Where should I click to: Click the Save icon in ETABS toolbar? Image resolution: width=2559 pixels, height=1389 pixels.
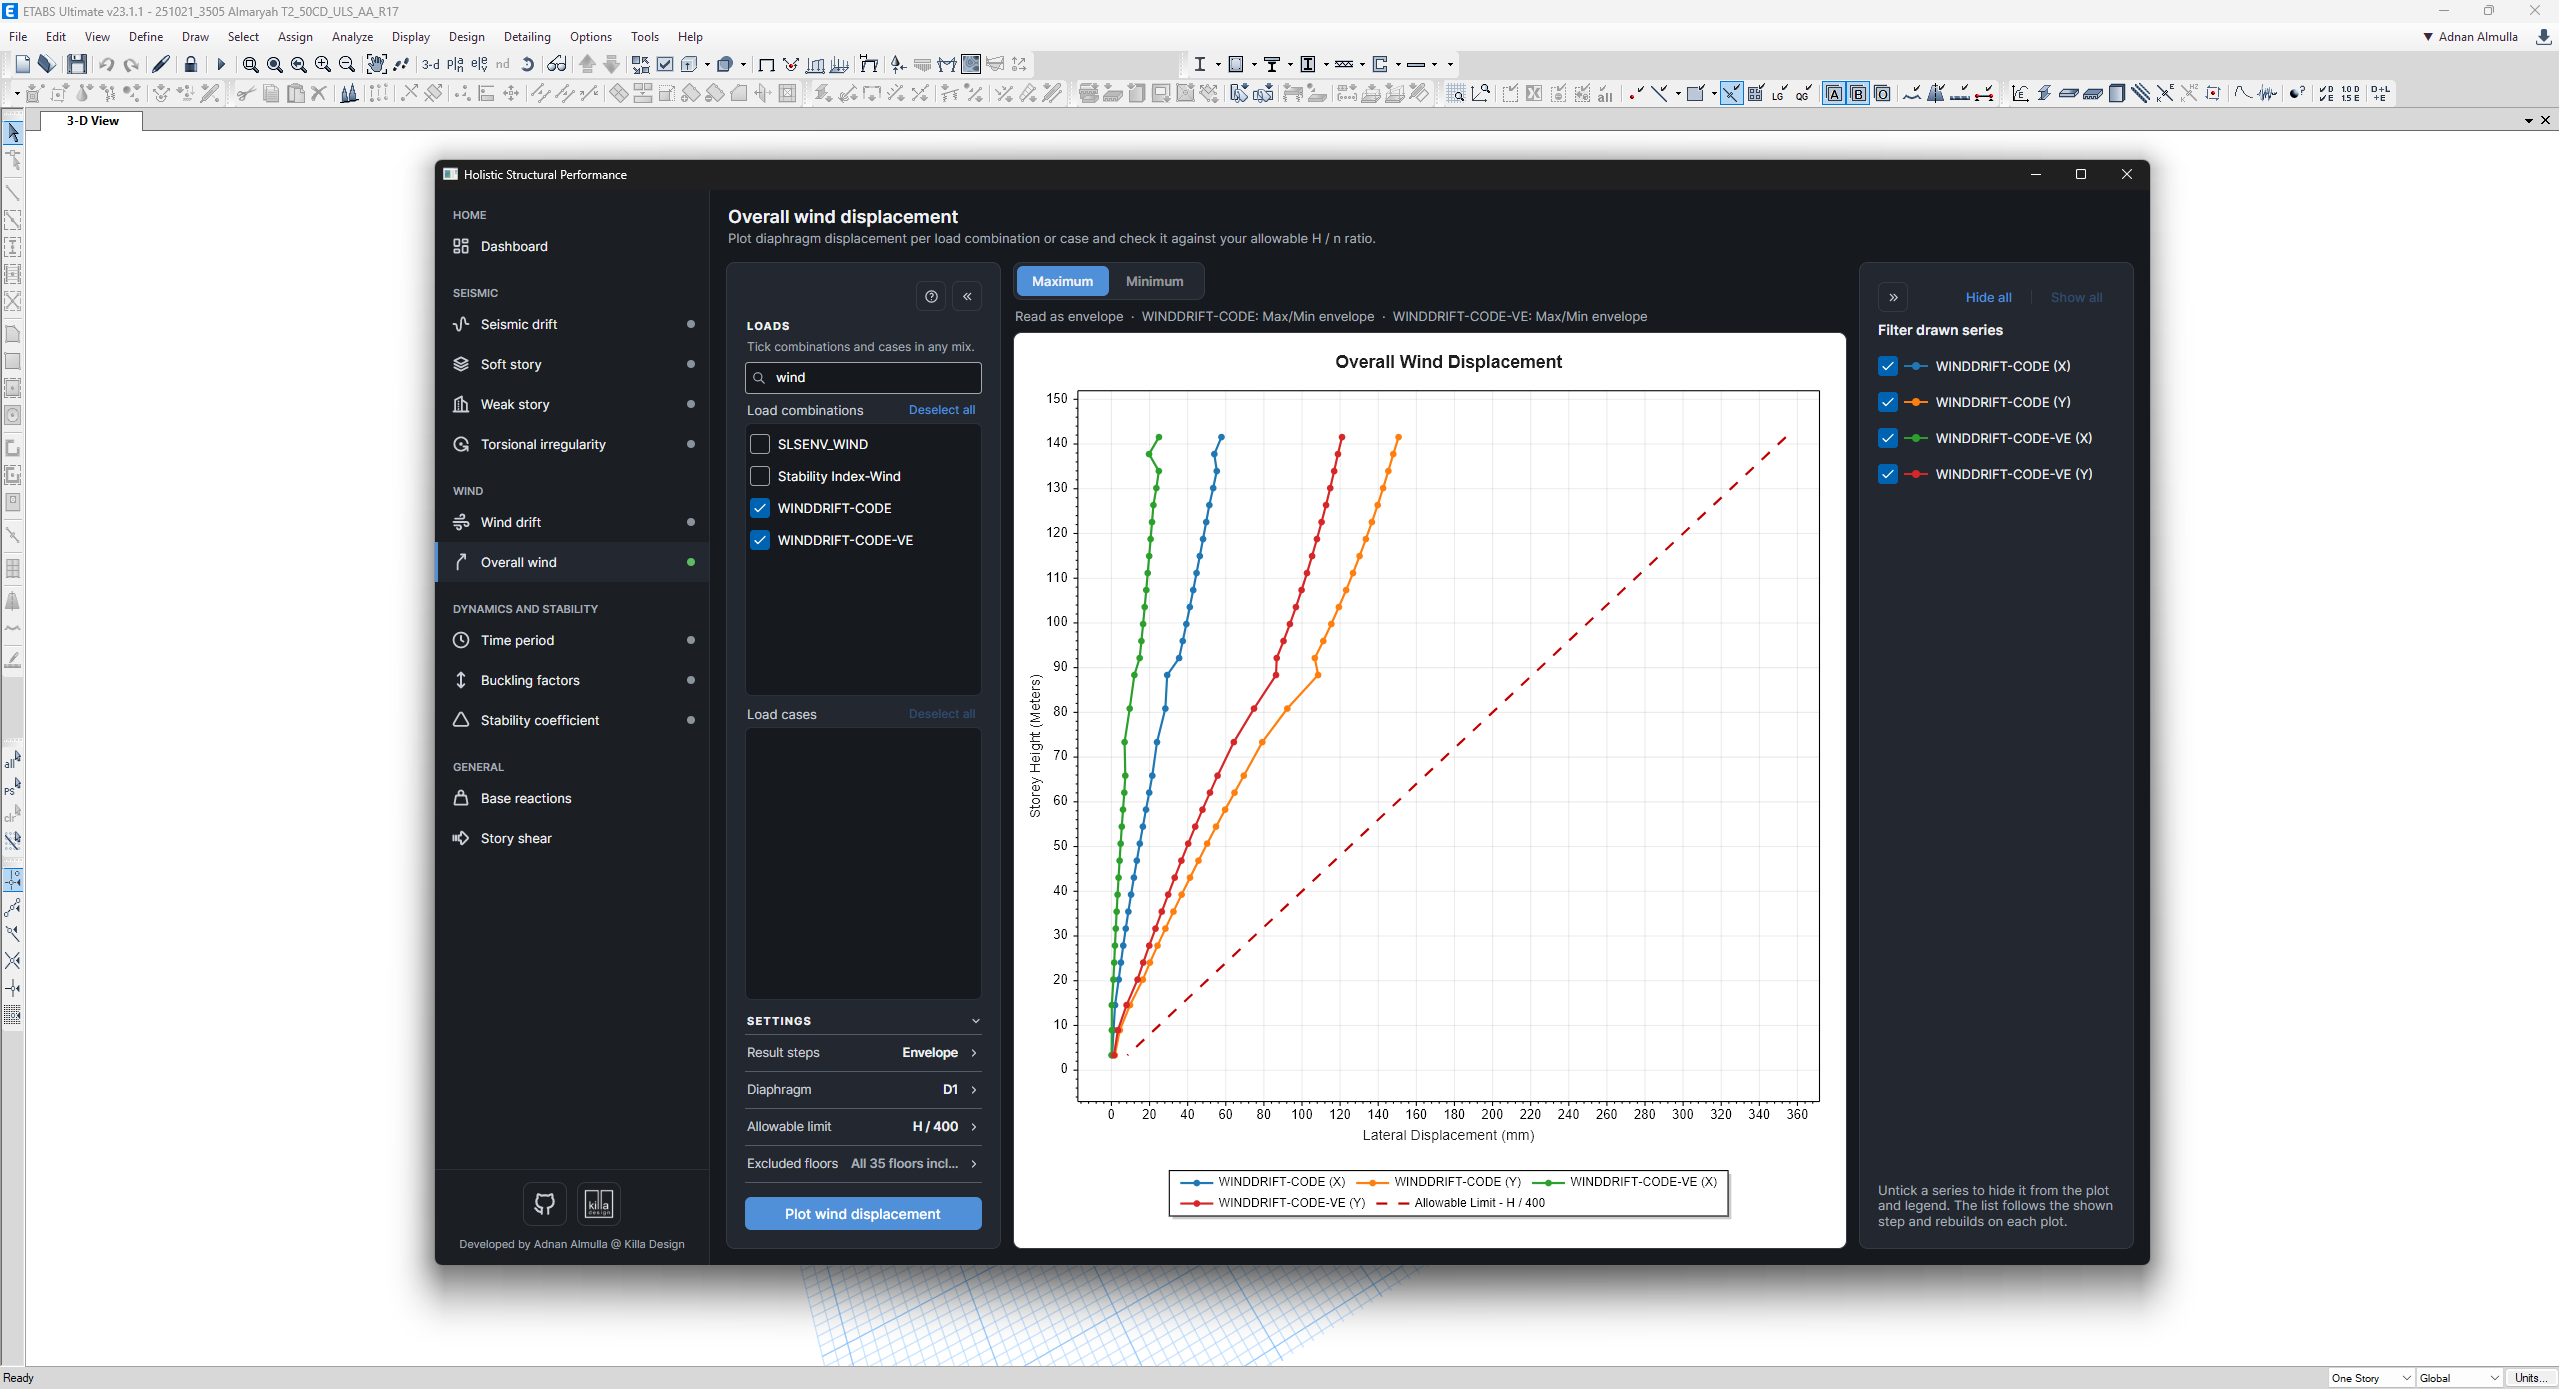coord(77,64)
